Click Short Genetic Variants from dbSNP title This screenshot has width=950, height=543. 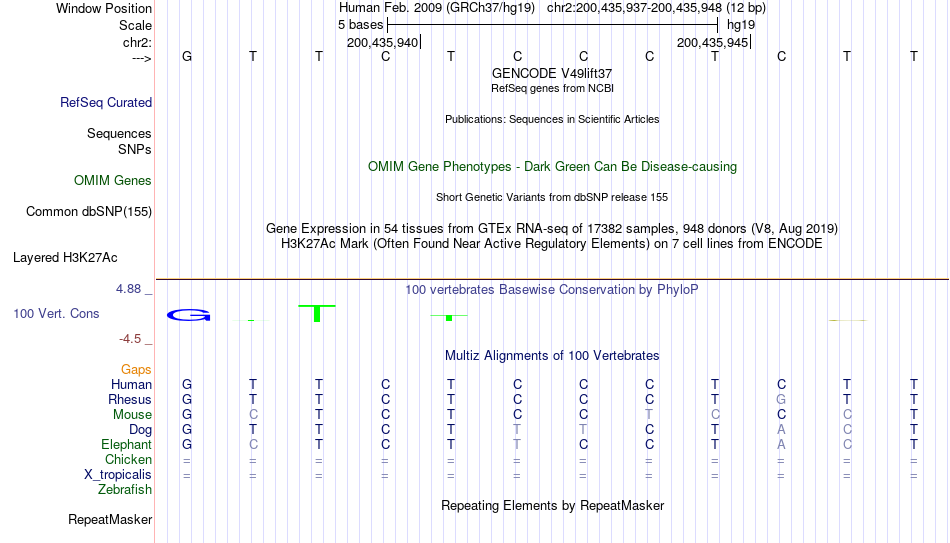click(x=552, y=198)
